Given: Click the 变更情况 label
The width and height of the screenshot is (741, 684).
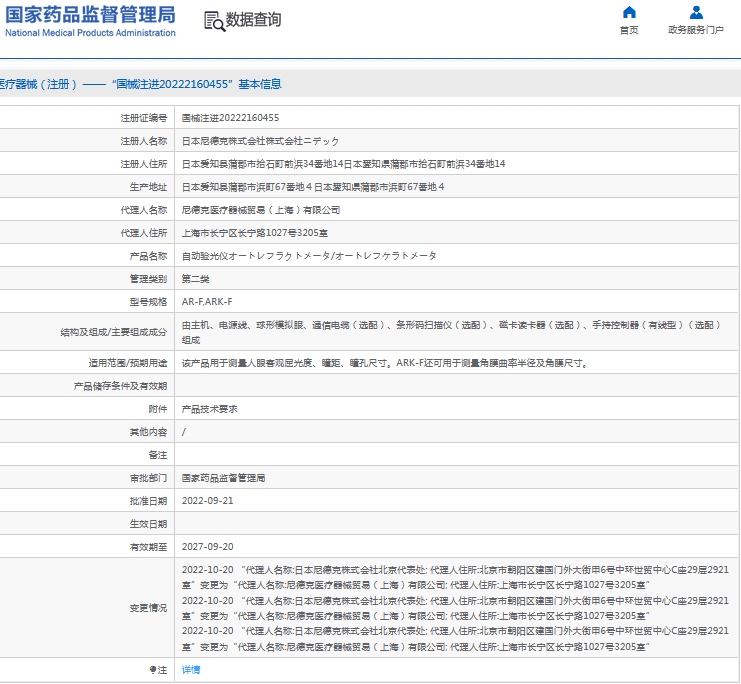Looking at the screenshot, I should point(148,608).
